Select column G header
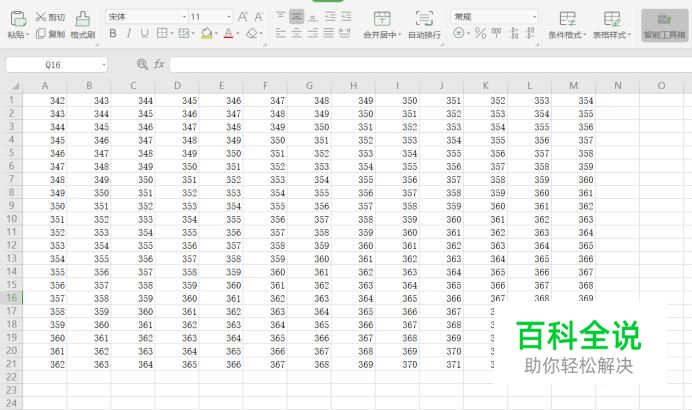Image resolution: width=692 pixels, height=410 pixels. pos(309,86)
